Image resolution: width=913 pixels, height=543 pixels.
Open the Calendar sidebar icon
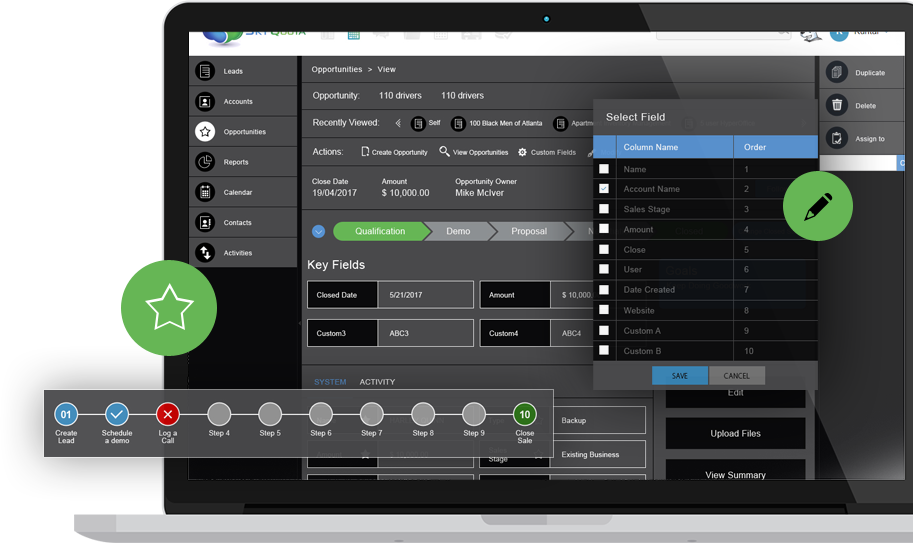[205, 192]
